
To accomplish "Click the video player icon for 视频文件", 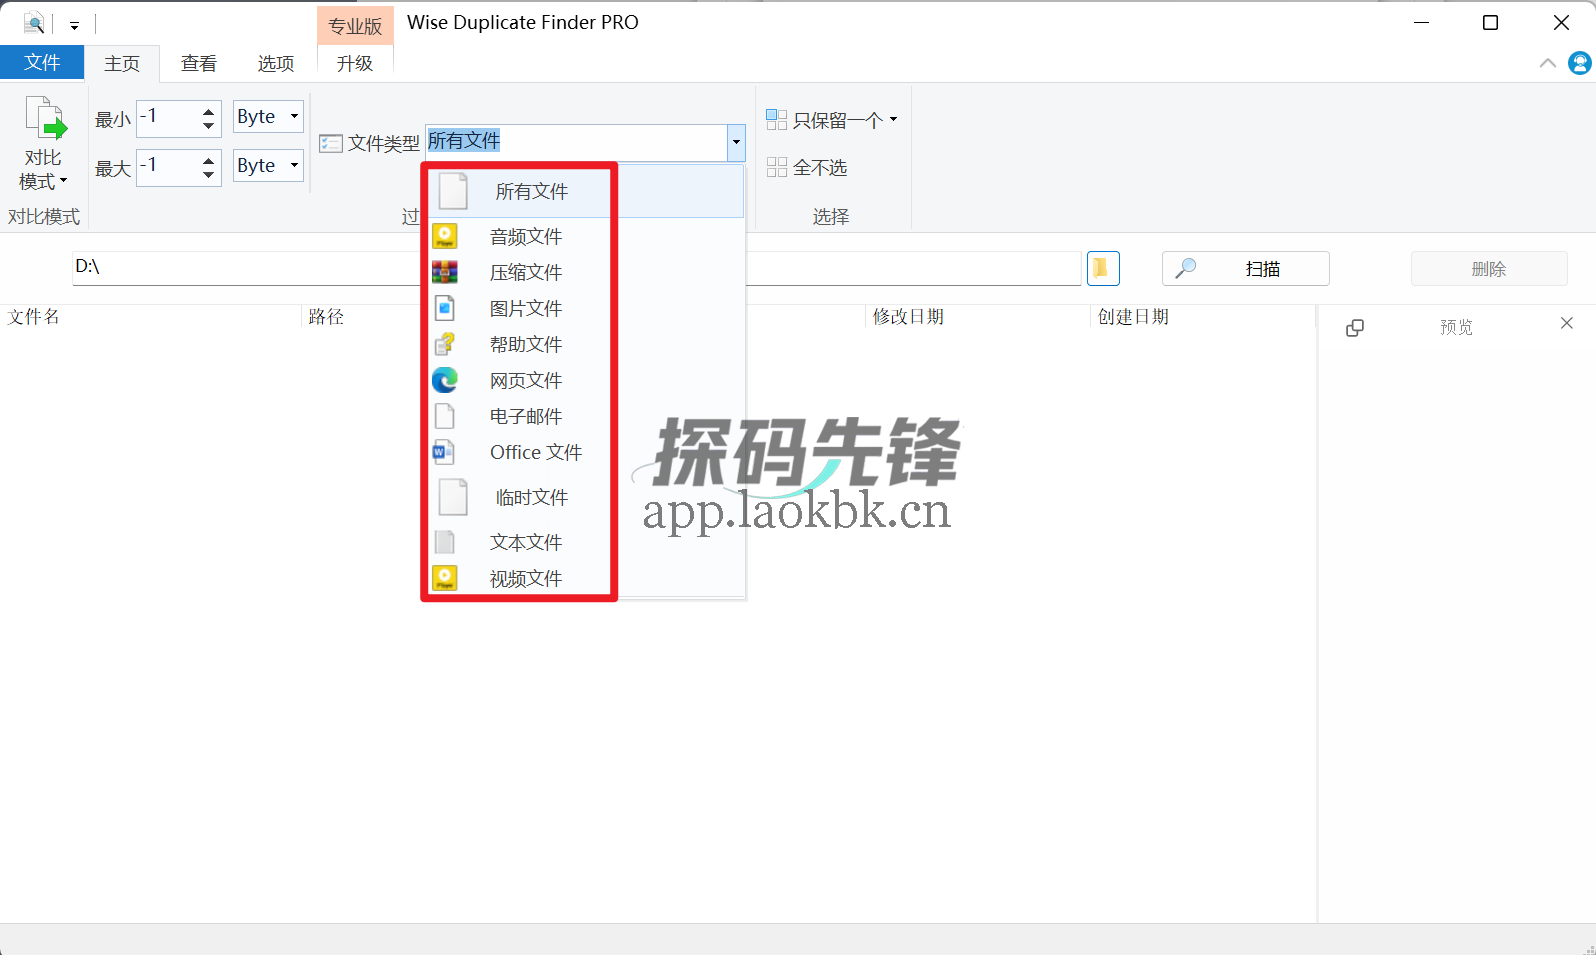I will pos(445,578).
